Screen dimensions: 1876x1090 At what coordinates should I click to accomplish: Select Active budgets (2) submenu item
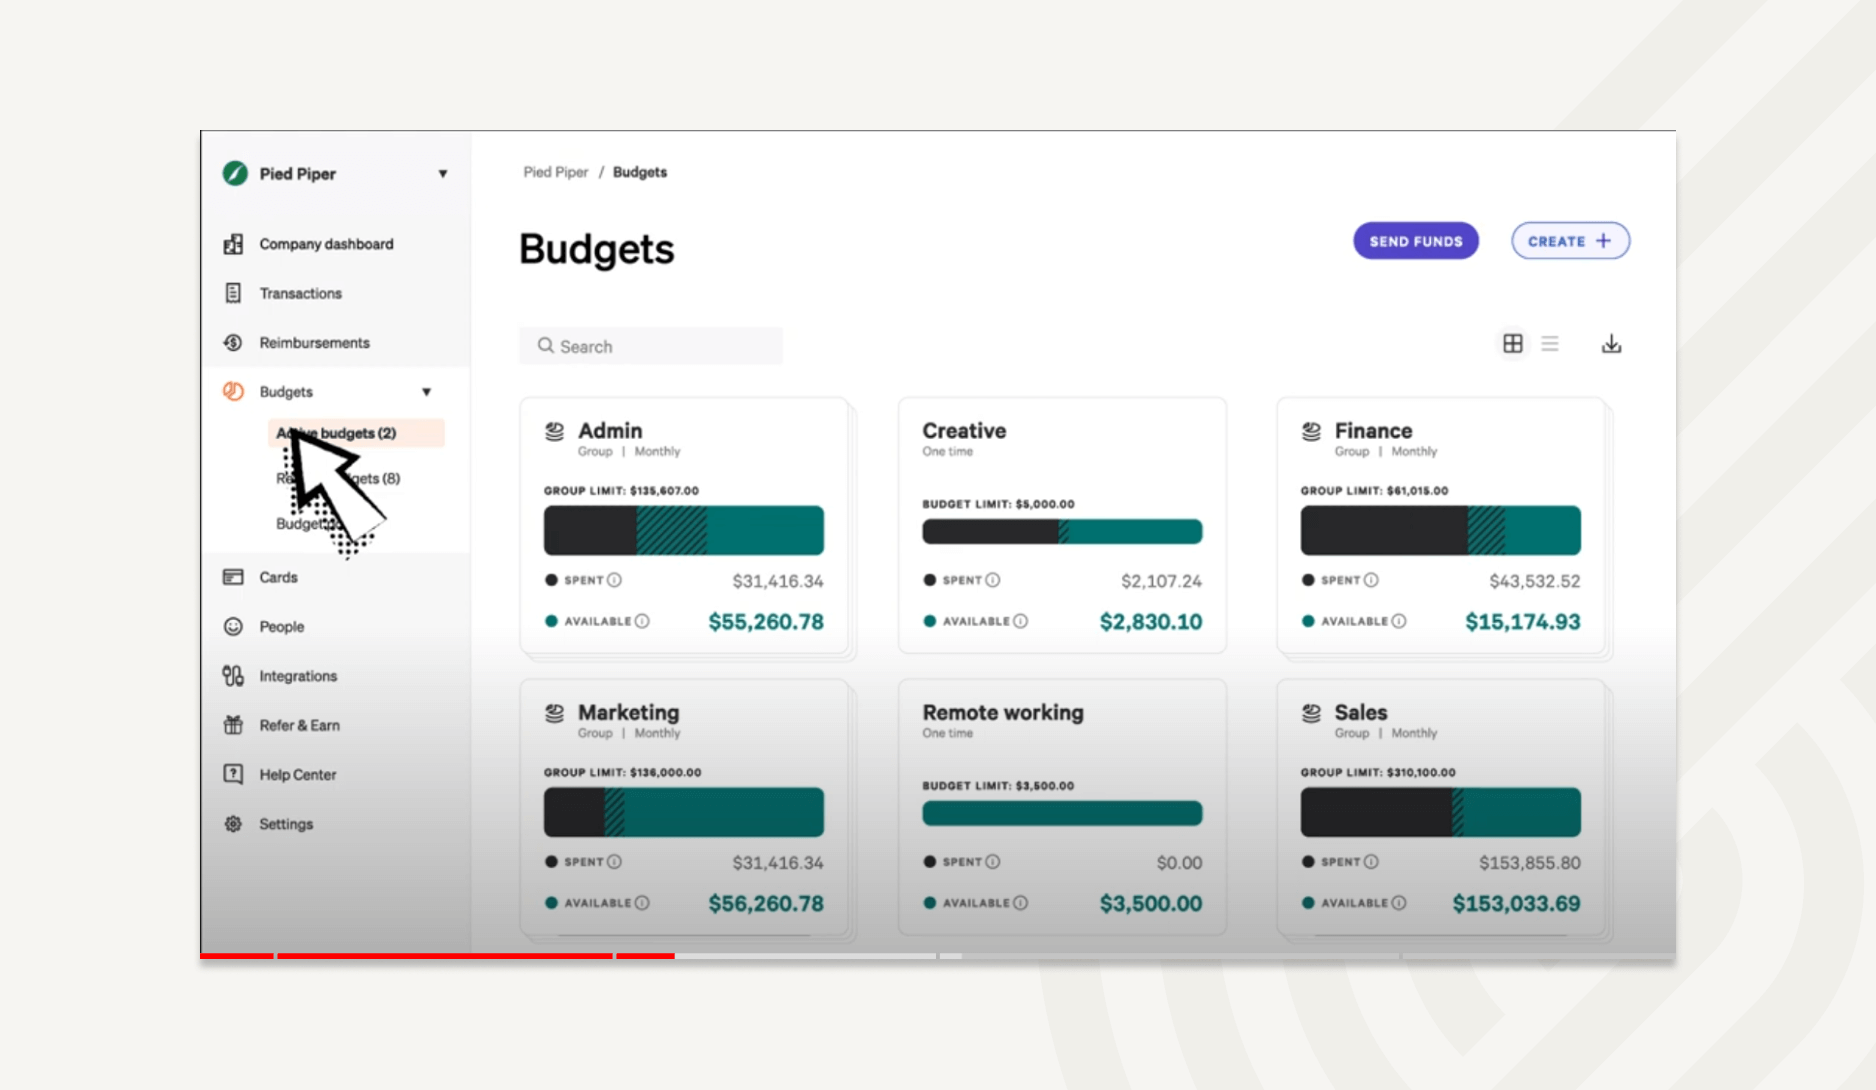point(356,433)
